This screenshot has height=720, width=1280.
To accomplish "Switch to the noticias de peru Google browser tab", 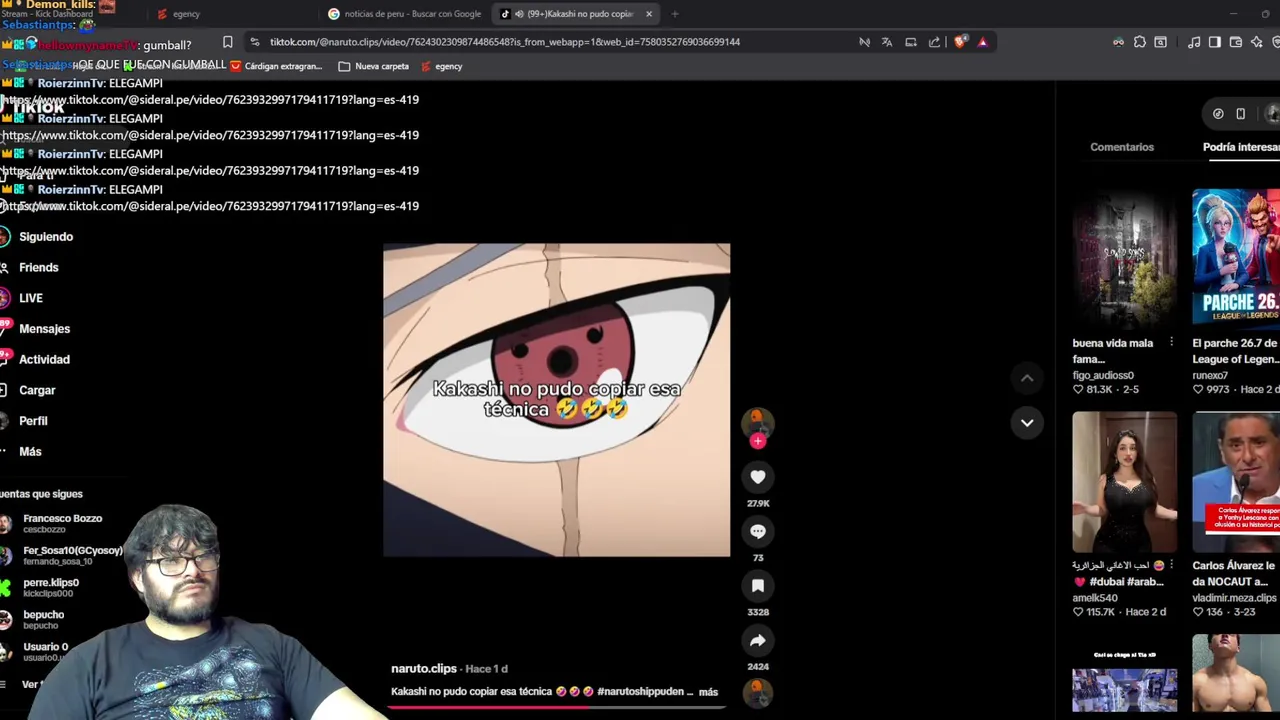I will tap(404, 14).
